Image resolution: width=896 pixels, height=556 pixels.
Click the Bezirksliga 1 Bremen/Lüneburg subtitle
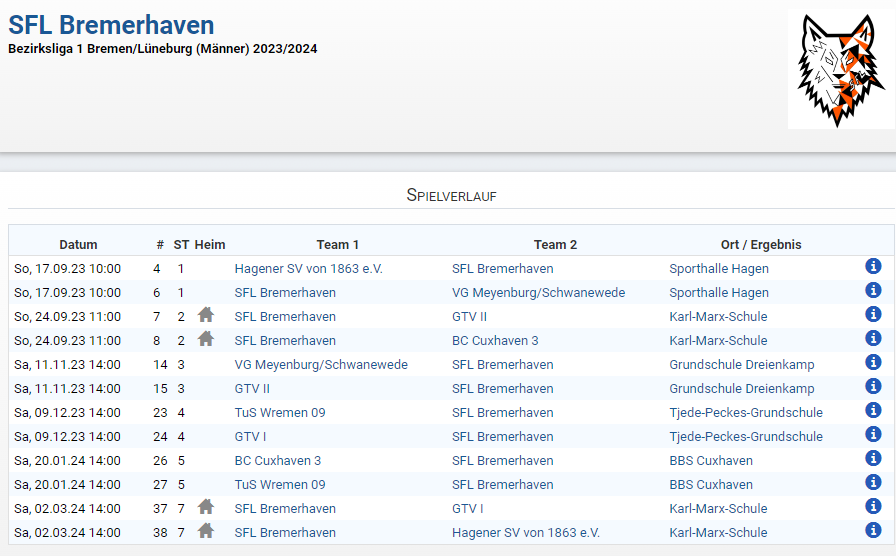pos(162,49)
